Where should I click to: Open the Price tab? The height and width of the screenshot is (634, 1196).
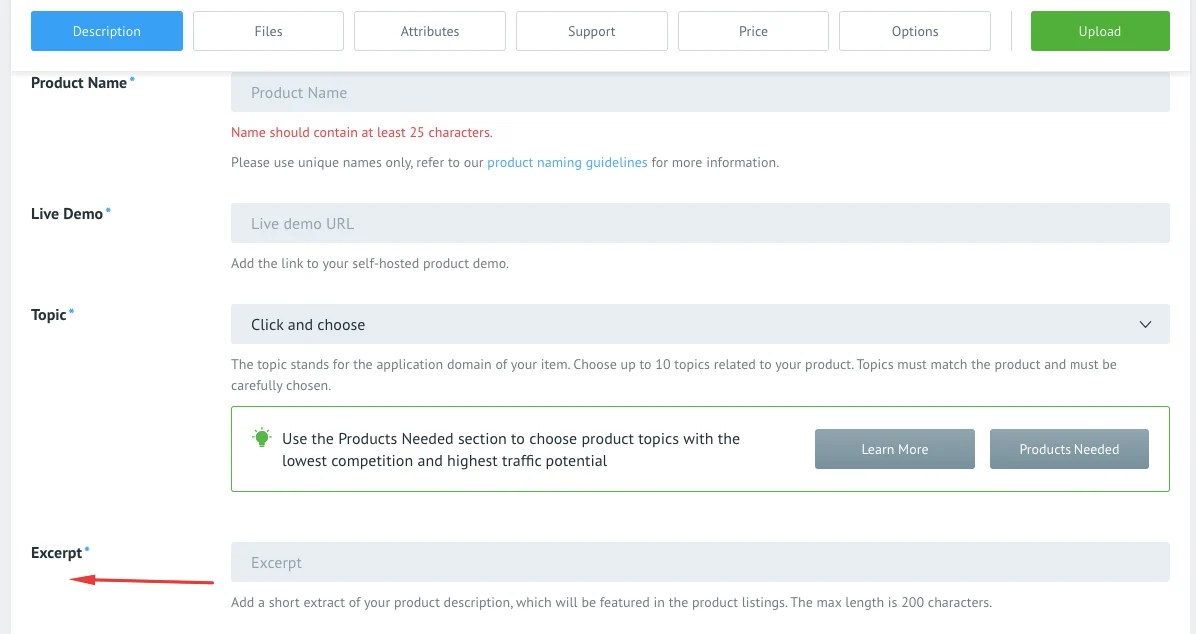pos(753,31)
